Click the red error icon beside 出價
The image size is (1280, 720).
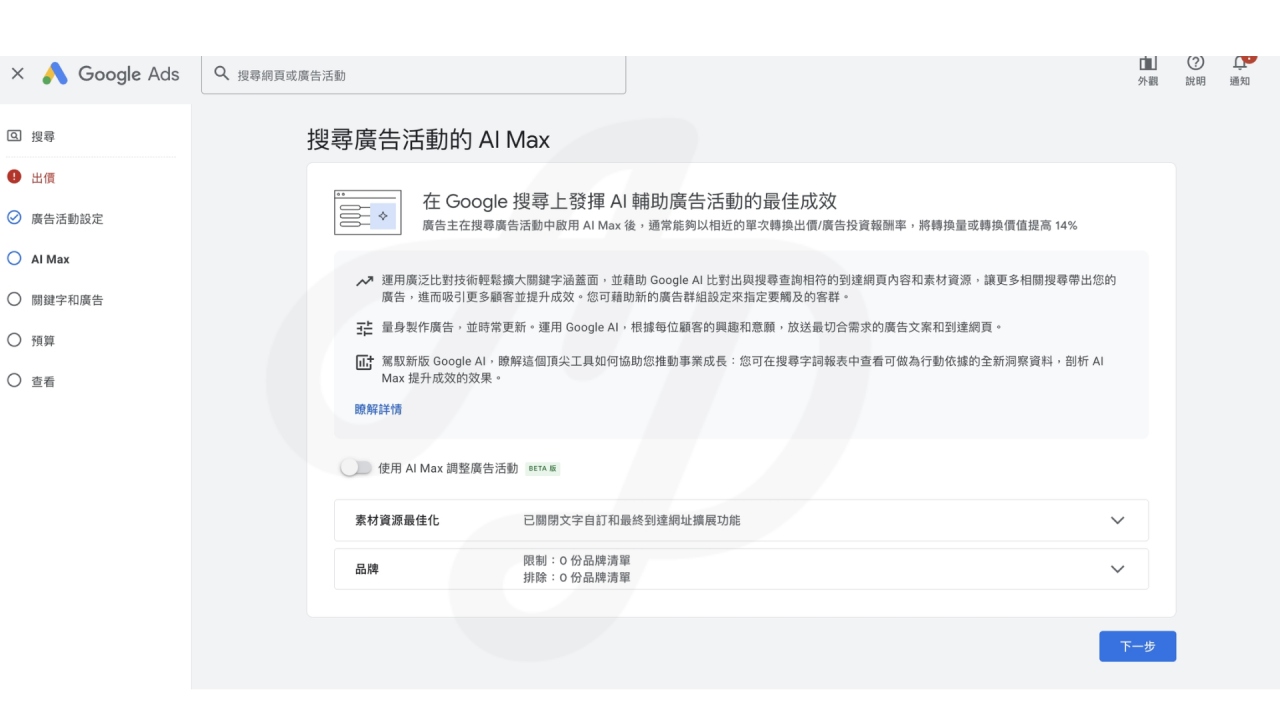click(14, 178)
